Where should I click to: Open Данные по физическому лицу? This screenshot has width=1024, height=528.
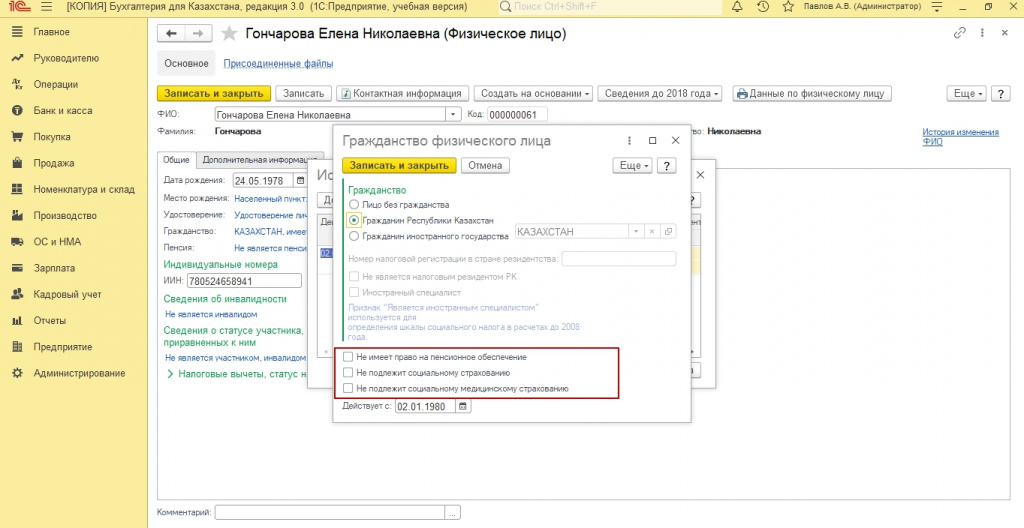(x=811, y=93)
